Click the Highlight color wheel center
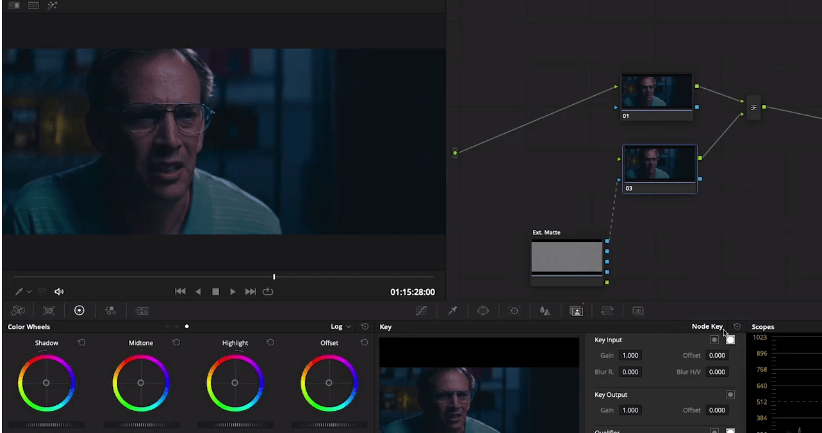Image resolution: width=822 pixels, height=433 pixels. point(235,383)
